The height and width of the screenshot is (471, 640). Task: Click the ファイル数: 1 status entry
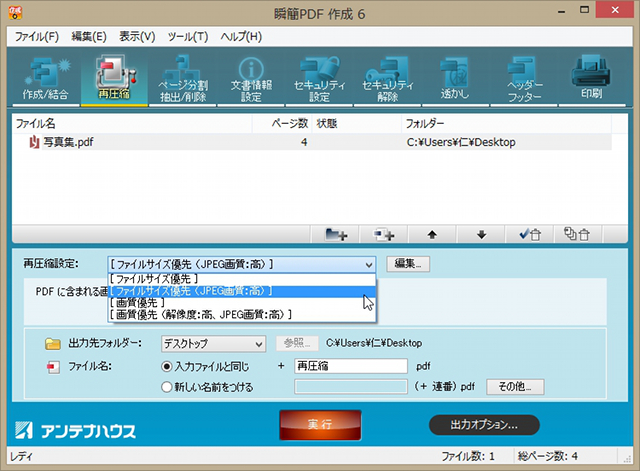coord(468,456)
